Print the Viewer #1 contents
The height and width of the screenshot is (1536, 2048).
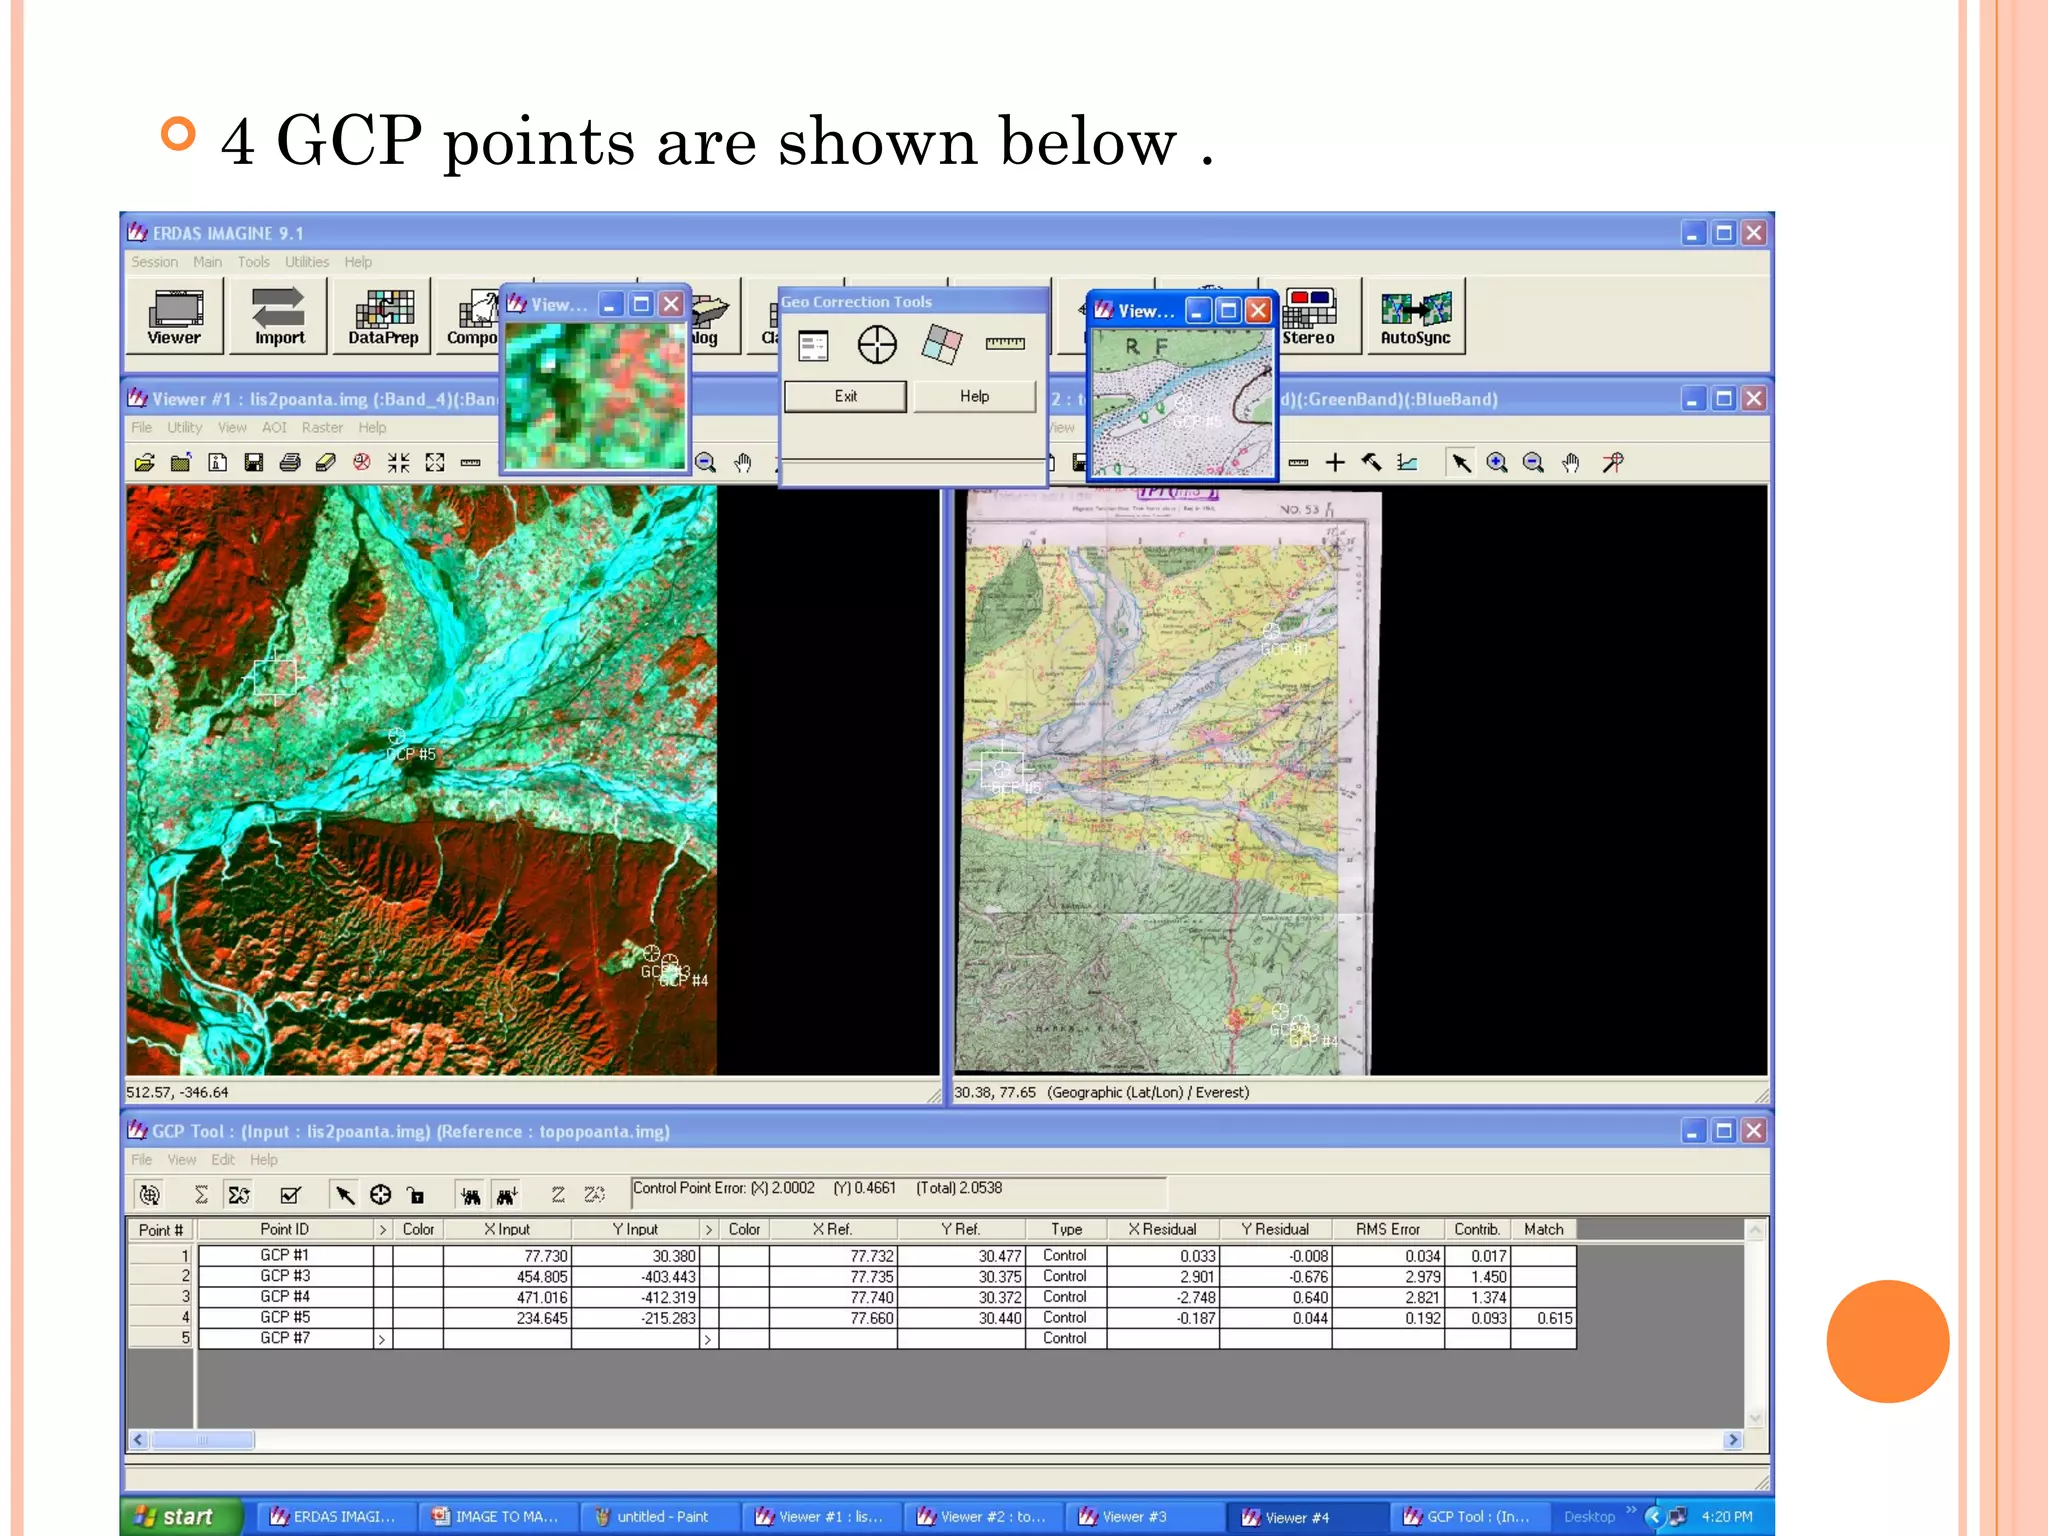coord(290,462)
